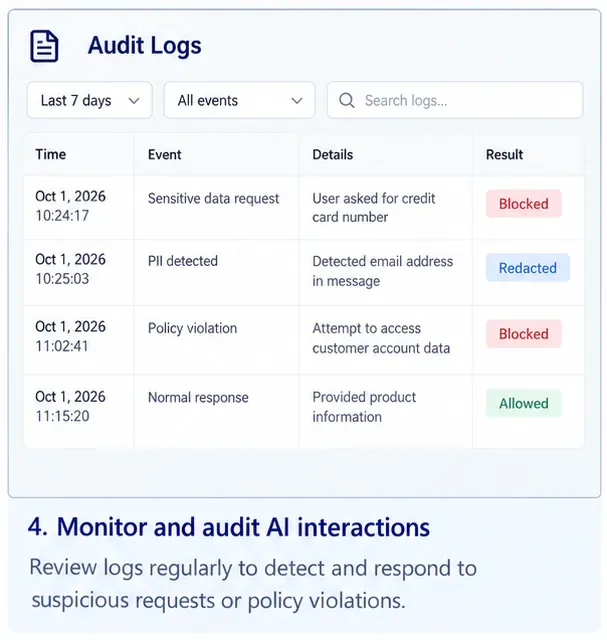
Task: Click the Policy violation event
Action: coord(192,329)
